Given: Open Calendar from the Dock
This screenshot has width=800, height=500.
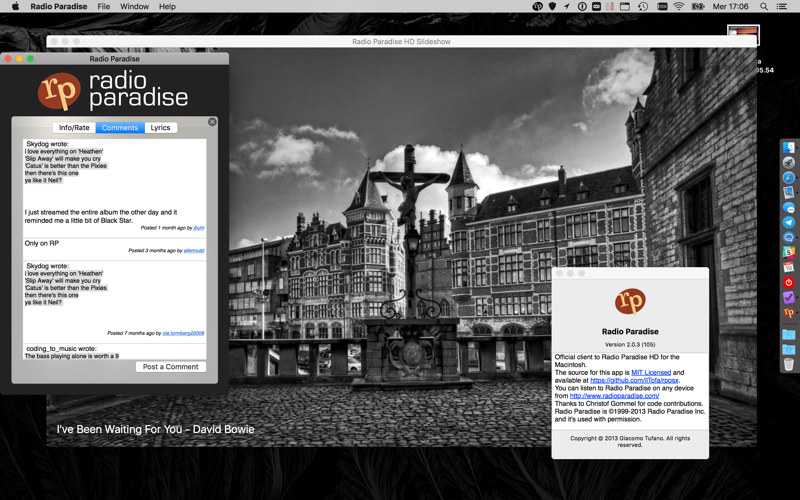Looking at the screenshot, I should click(x=789, y=267).
